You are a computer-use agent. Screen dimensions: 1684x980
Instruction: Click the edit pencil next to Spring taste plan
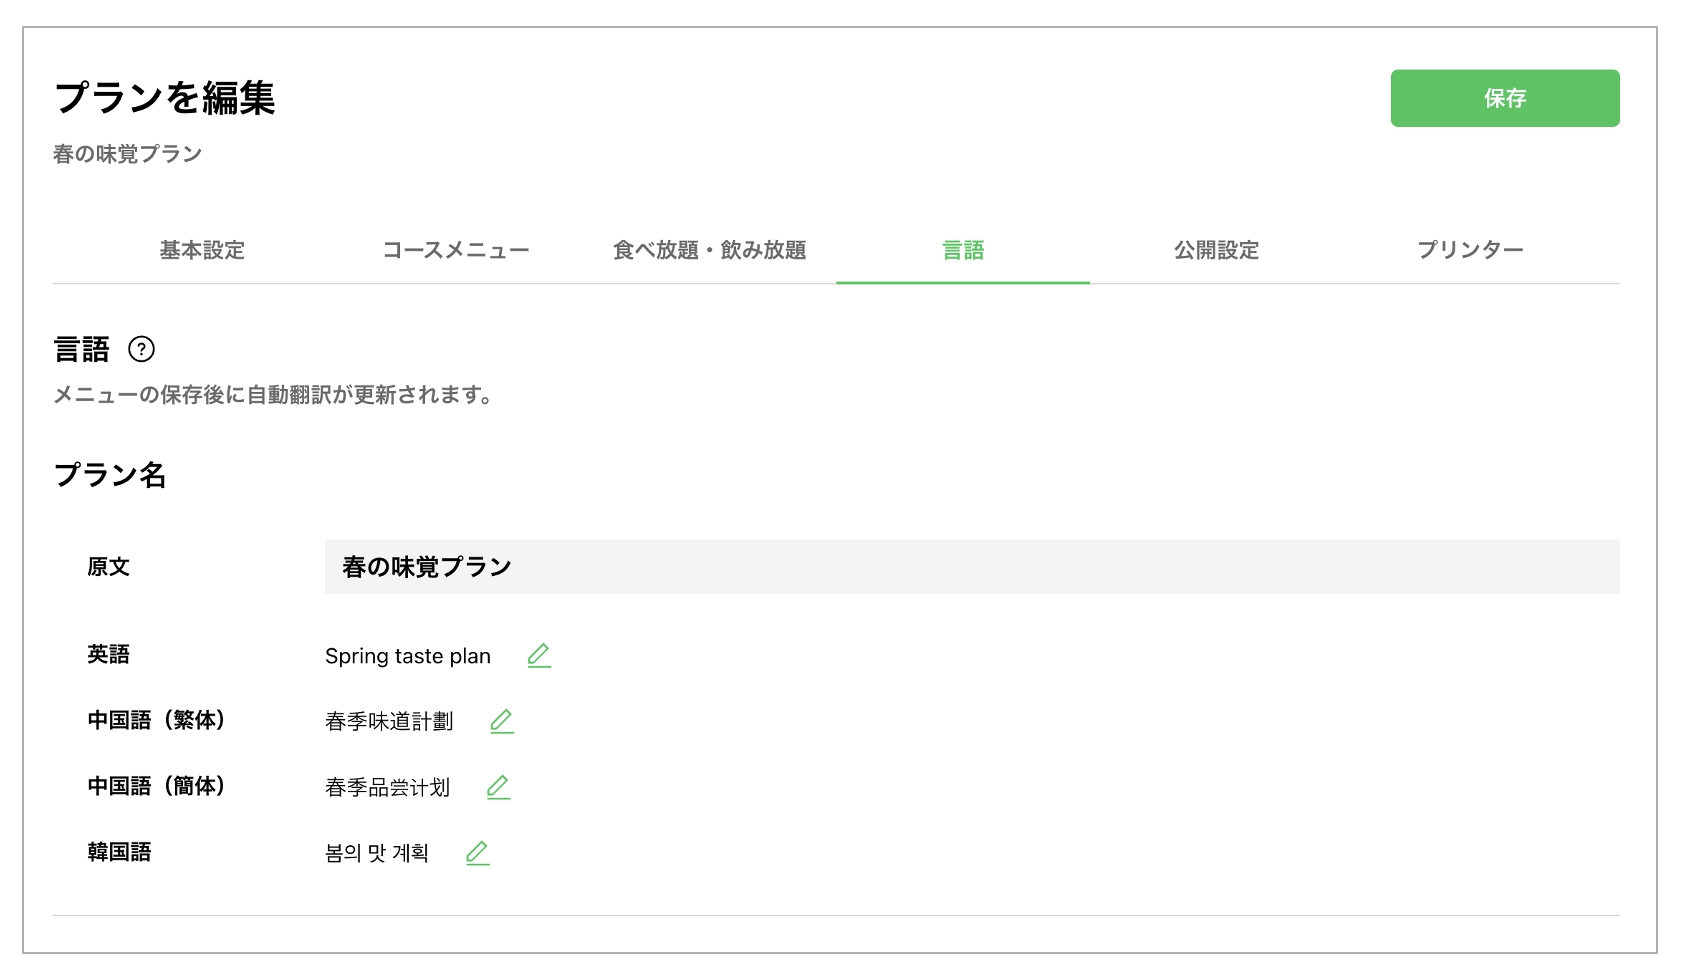coord(540,656)
